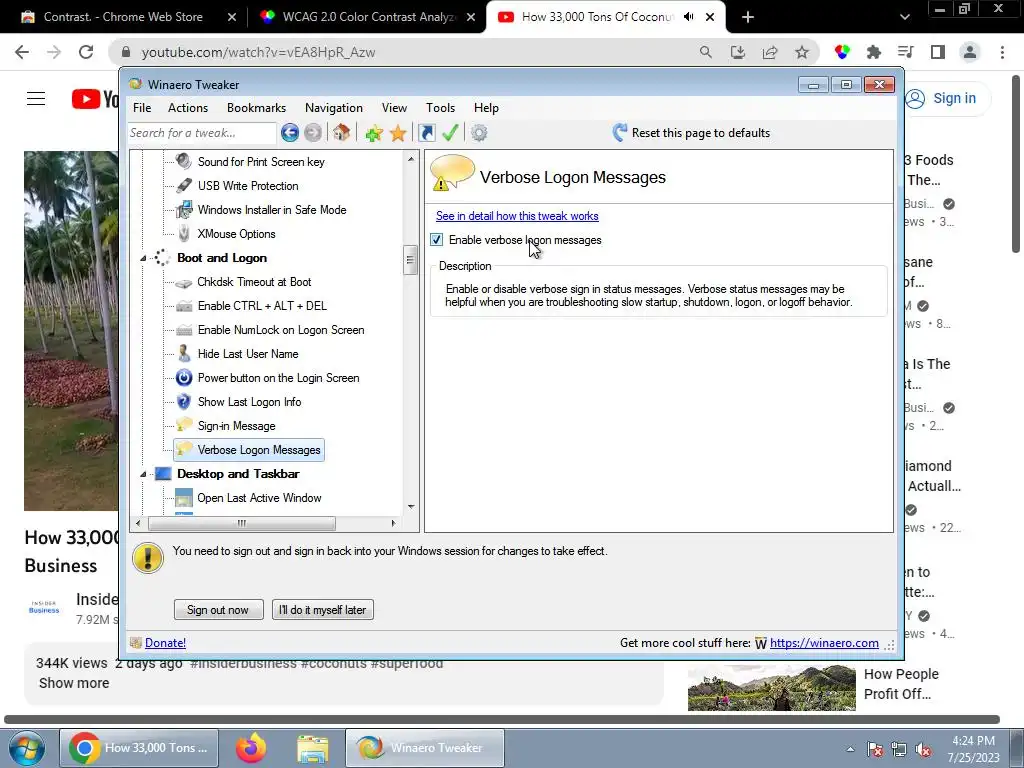The image size is (1024, 768).
Task: Select Sign-in Message tree item
Action: click(x=236, y=426)
